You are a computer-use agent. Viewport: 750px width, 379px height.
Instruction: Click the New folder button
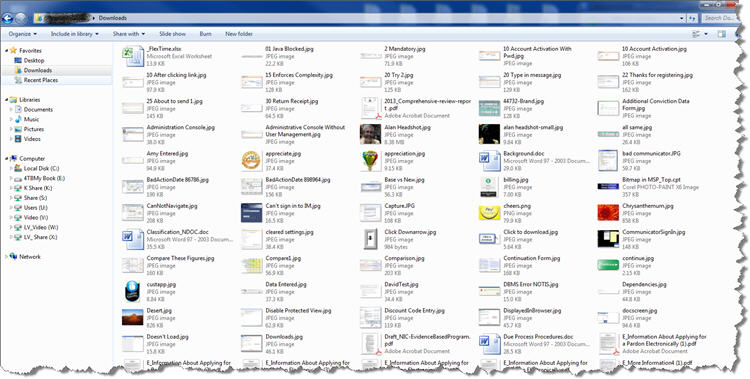[239, 34]
